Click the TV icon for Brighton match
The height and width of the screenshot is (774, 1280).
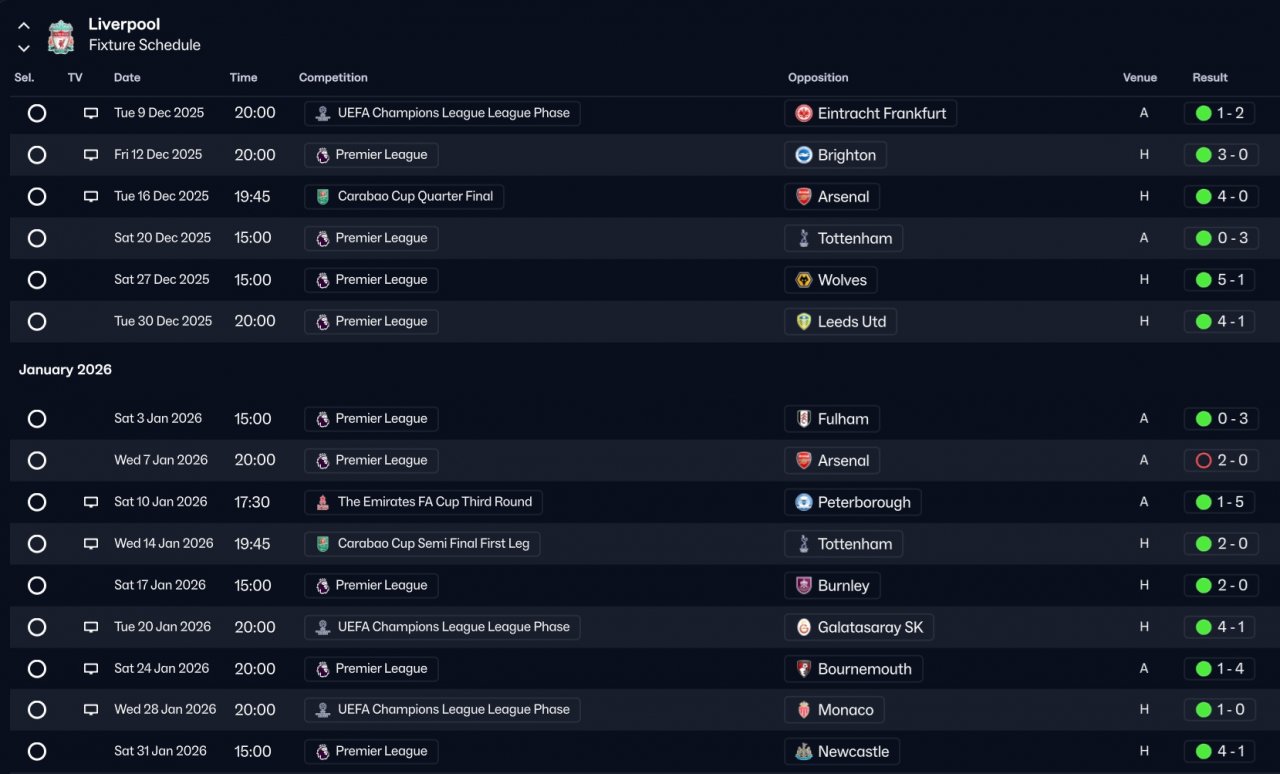[91, 155]
